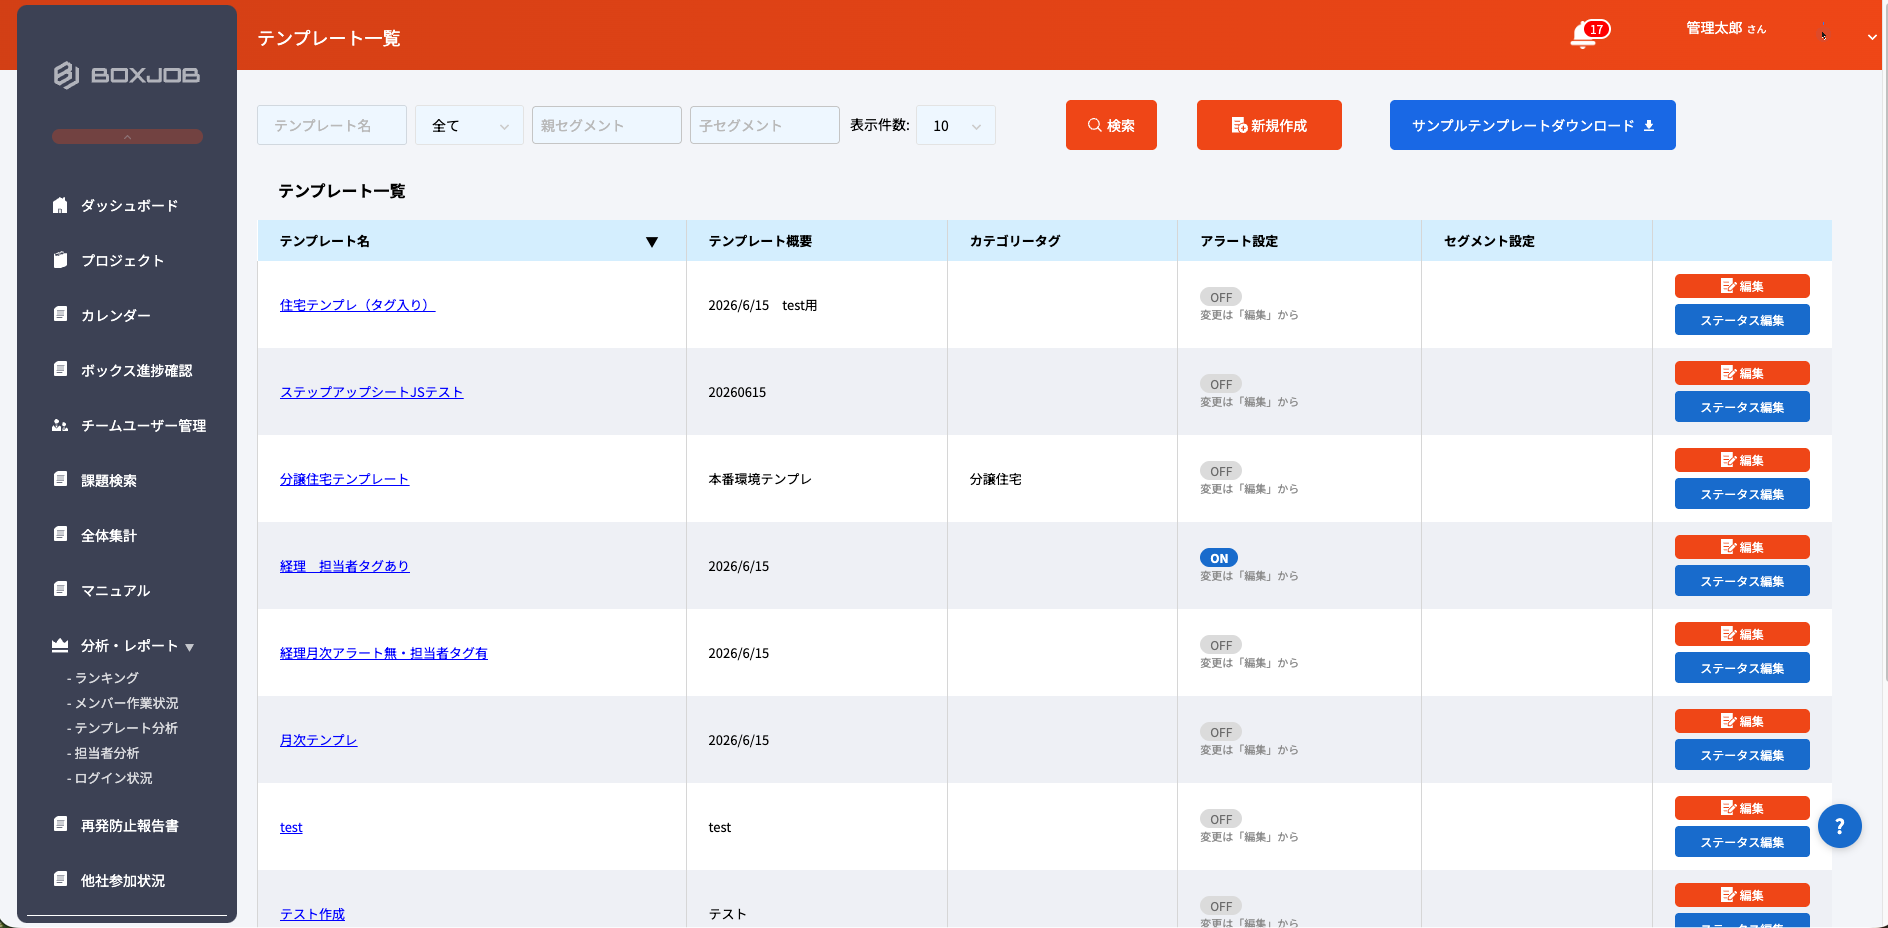Image resolution: width=1888 pixels, height=928 pixels.
Task: Open 再発防止報告書 in the sidebar
Action: (130, 826)
